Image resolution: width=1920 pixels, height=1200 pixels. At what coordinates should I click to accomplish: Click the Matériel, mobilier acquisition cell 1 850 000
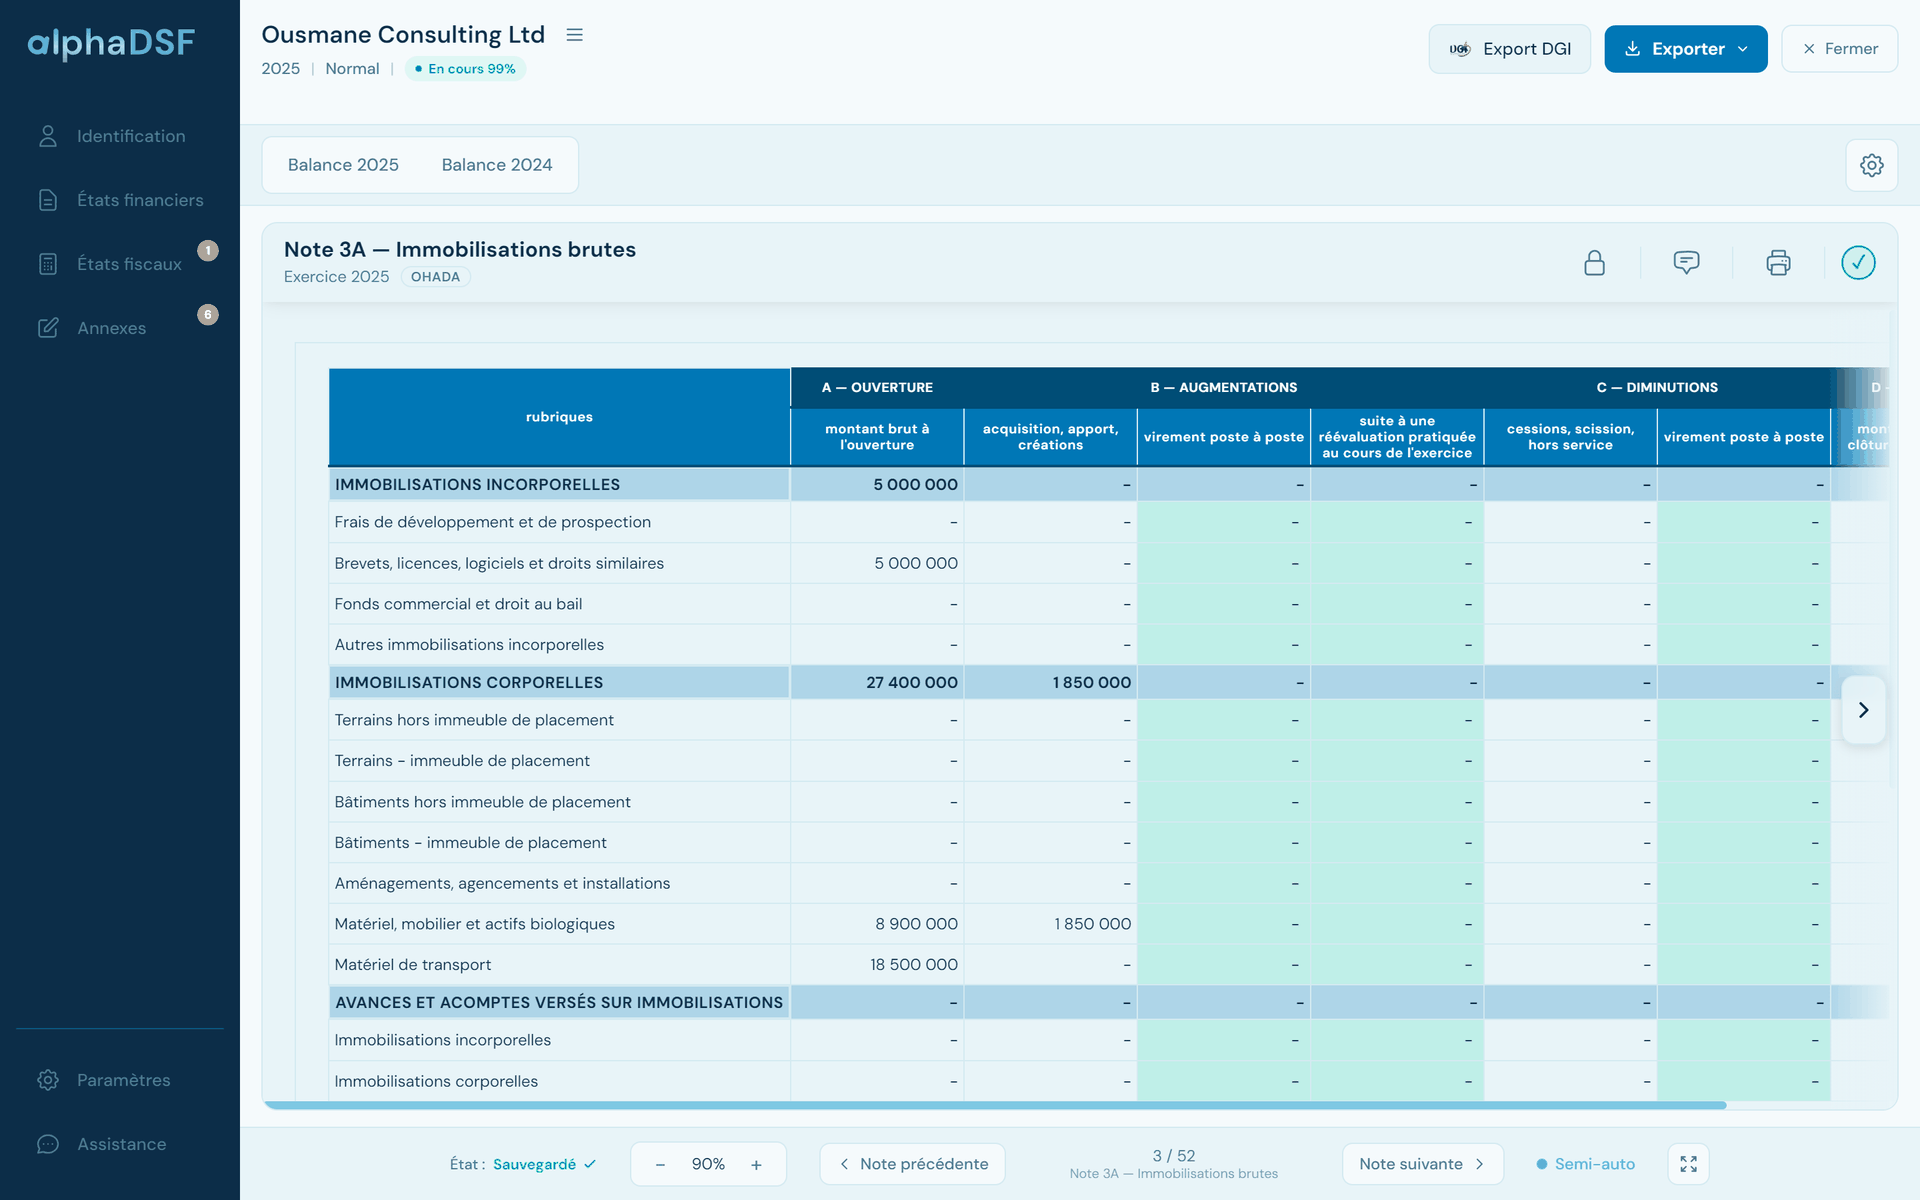[1050, 924]
